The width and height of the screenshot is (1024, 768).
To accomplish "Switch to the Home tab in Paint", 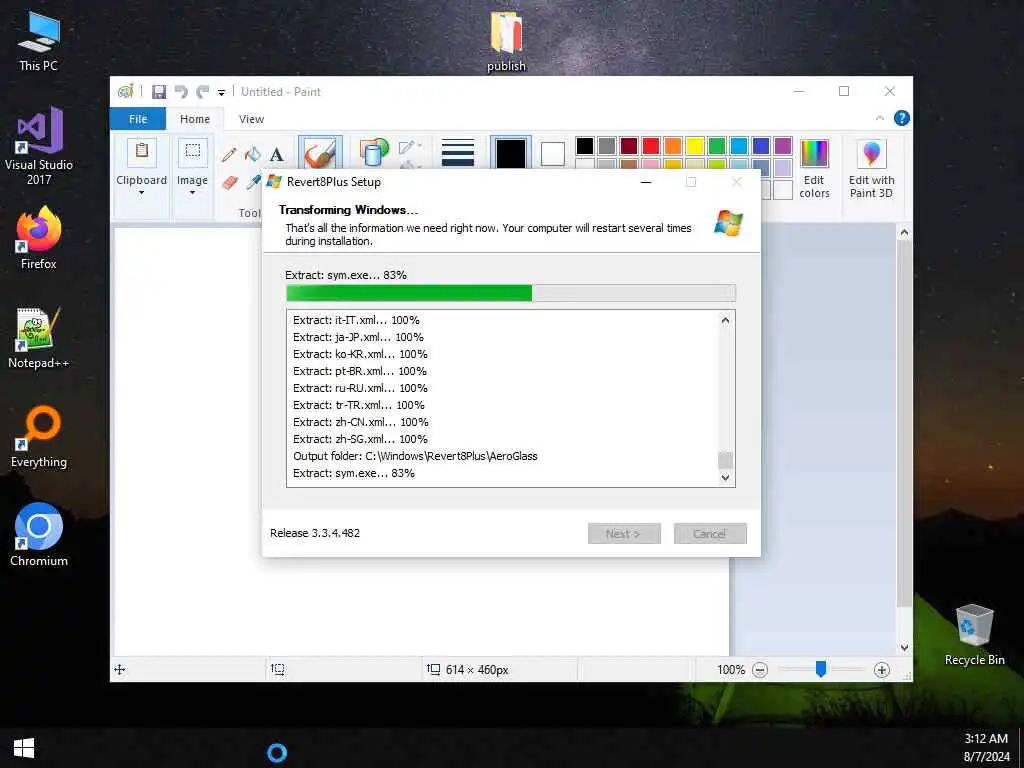I will (x=195, y=119).
